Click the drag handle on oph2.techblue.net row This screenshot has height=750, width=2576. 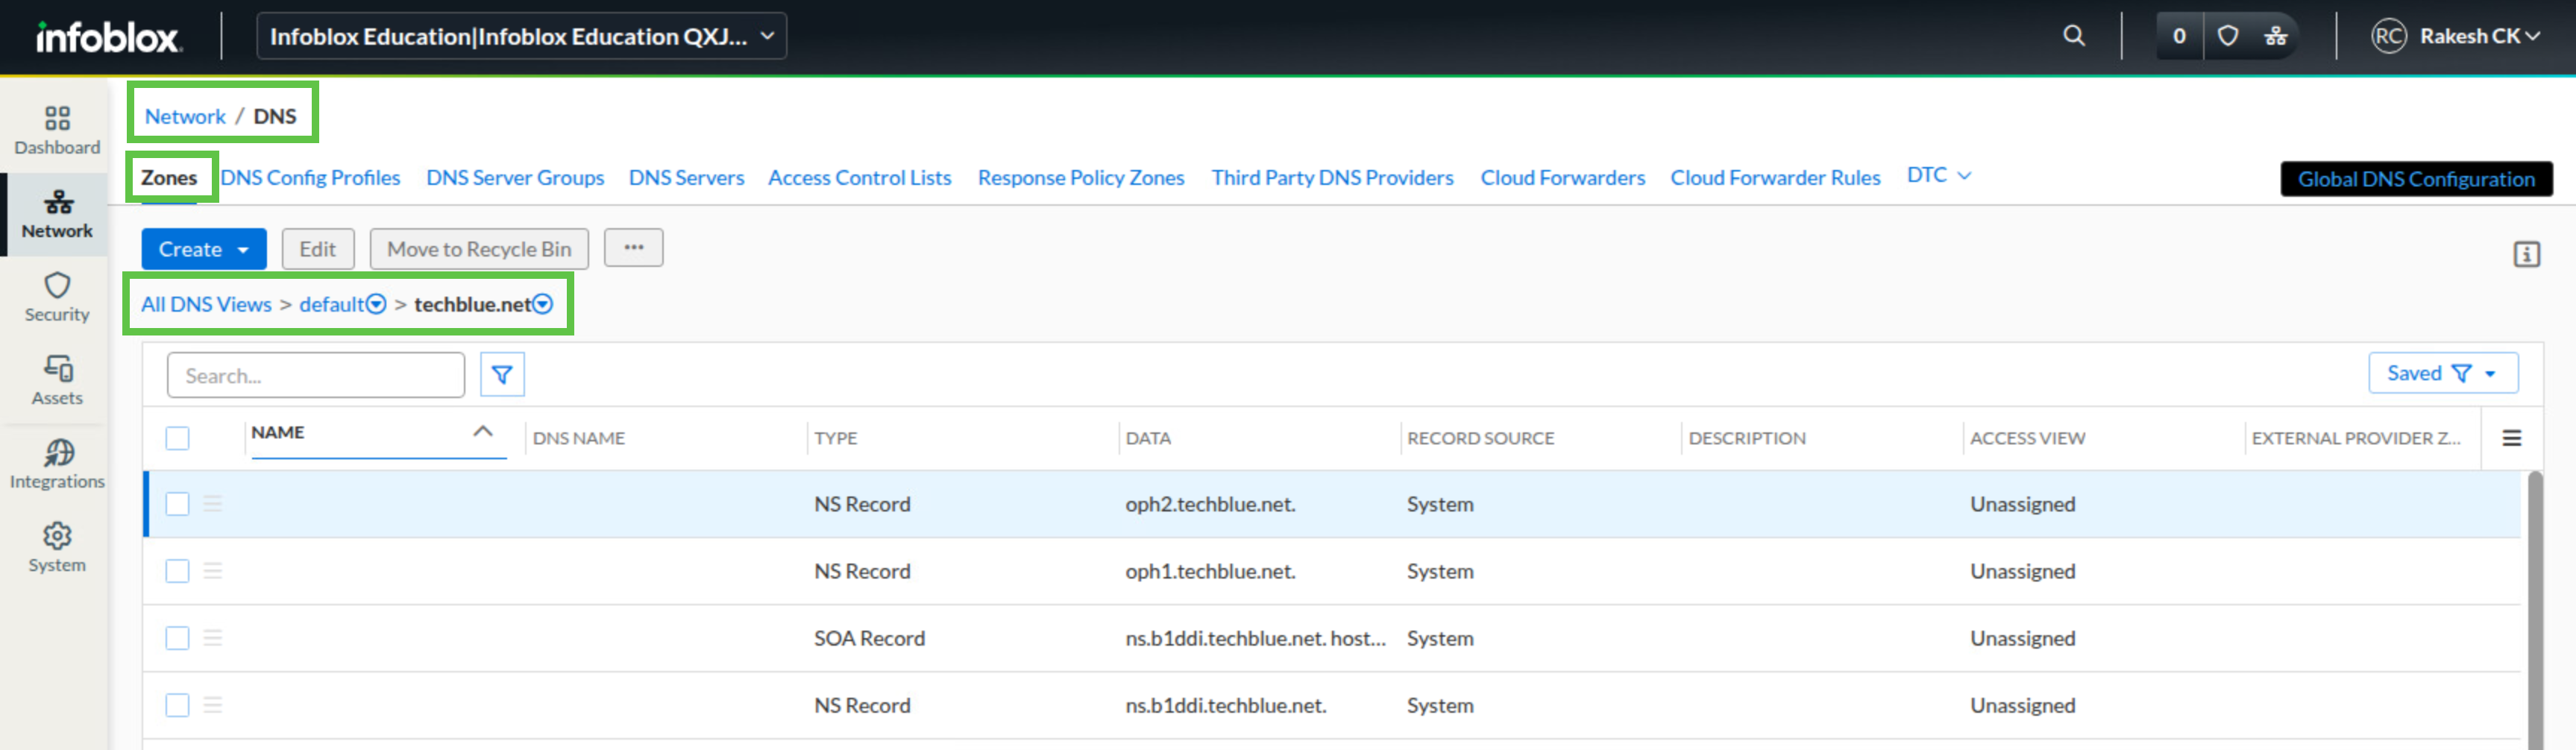212,504
